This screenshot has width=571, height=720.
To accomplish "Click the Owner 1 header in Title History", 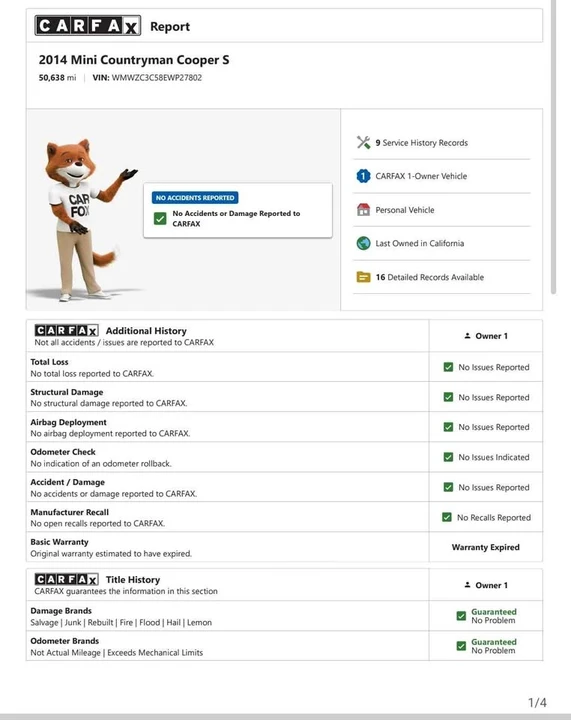I will coord(486,585).
